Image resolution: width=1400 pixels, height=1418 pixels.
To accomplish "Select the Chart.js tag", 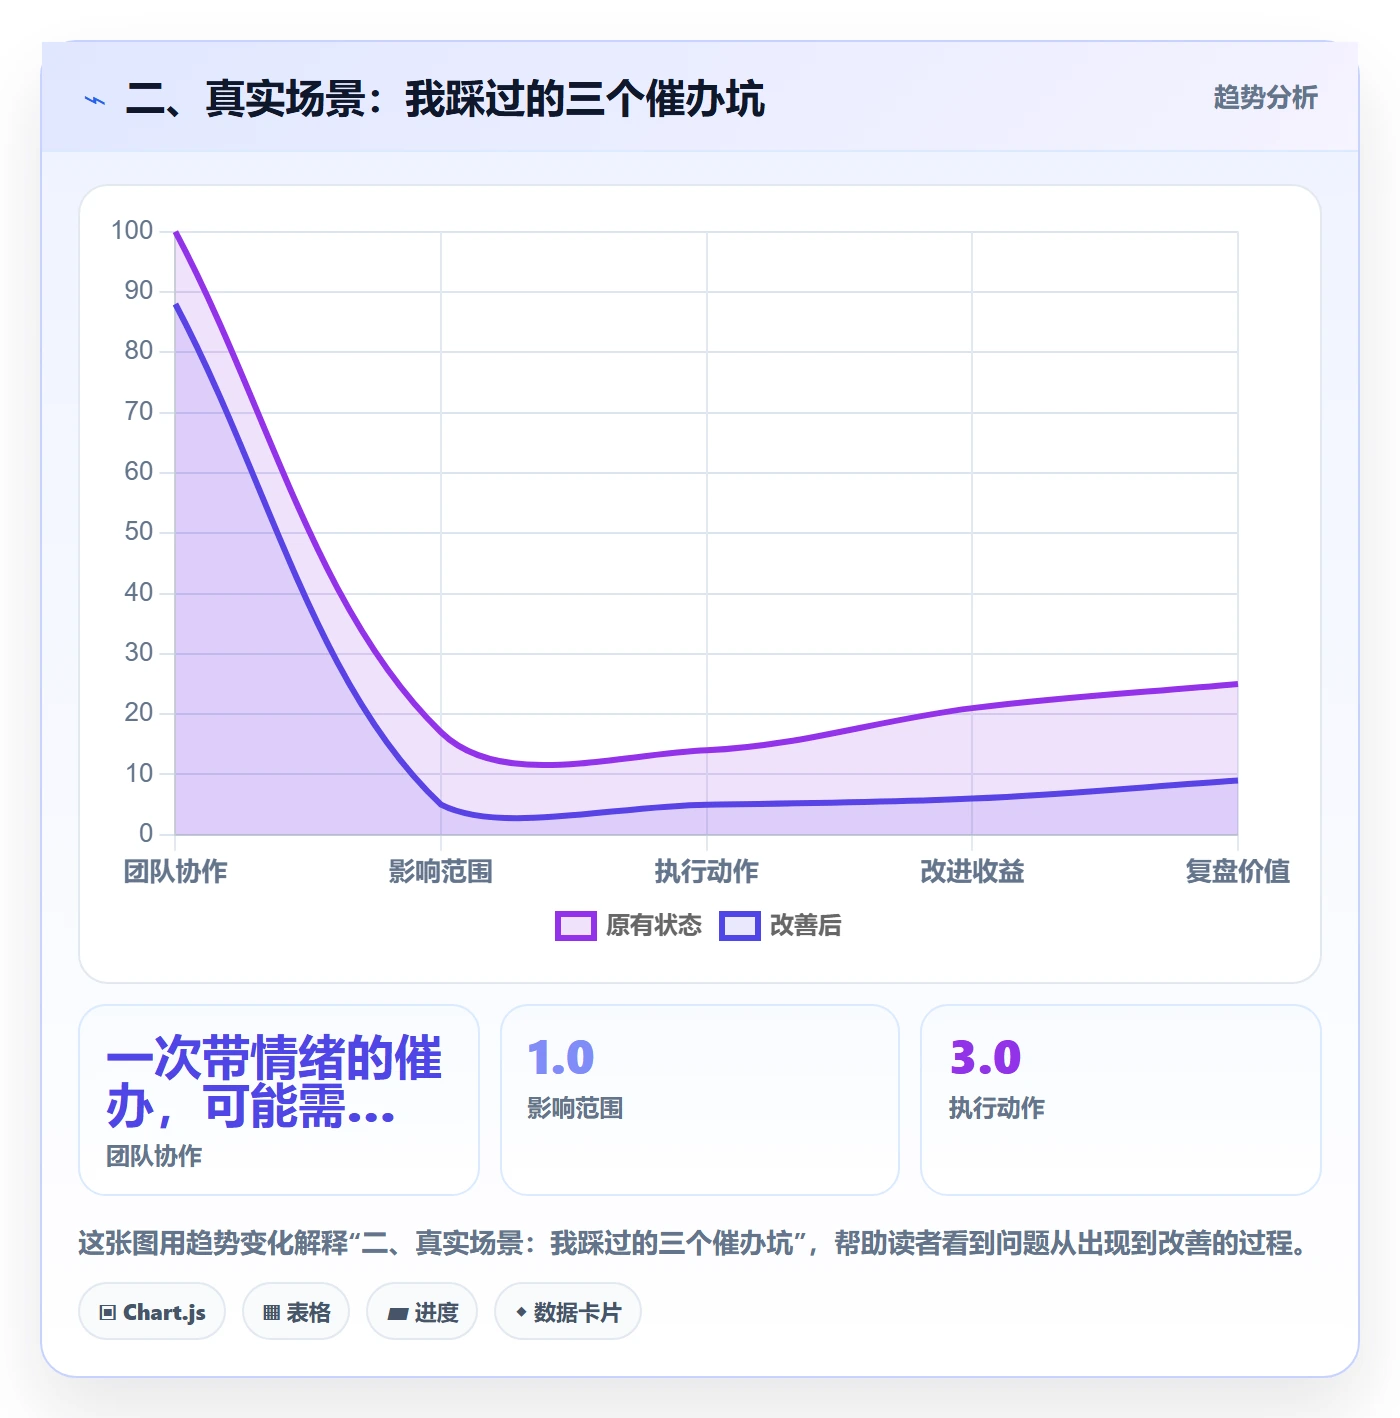I will 152,1312.
